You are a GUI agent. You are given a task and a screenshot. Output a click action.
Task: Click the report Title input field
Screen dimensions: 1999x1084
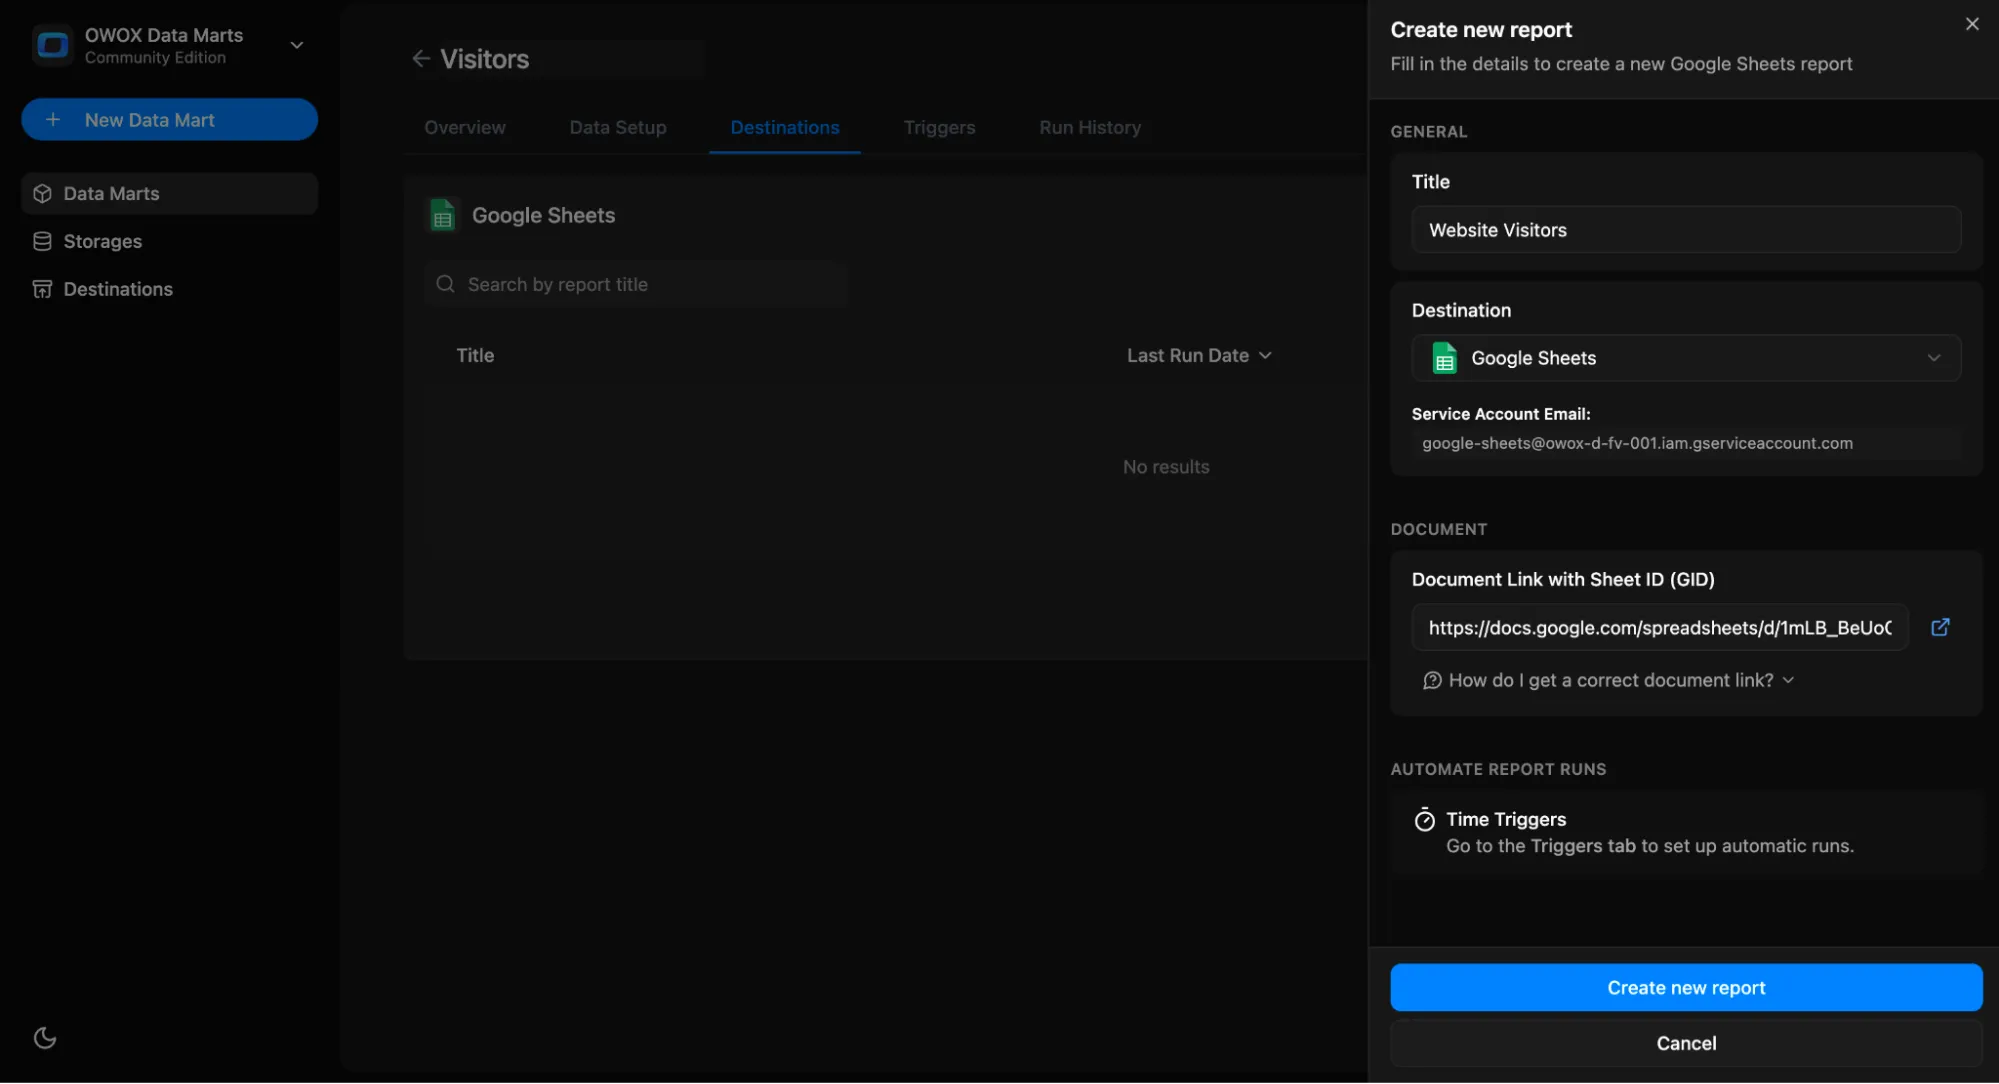1685,230
